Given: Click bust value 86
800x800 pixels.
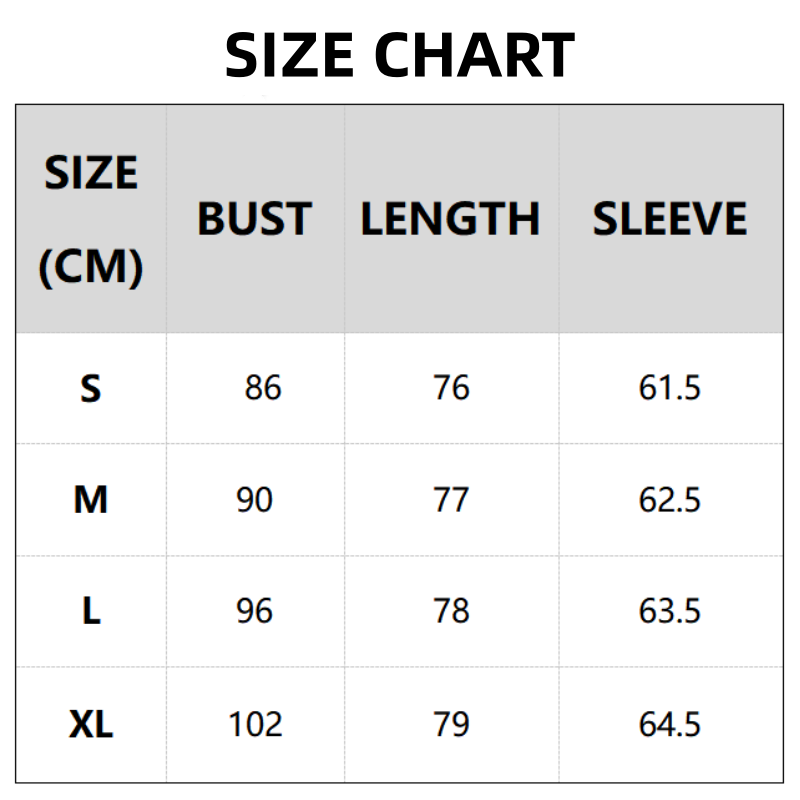Looking at the screenshot, I should coord(263,388).
